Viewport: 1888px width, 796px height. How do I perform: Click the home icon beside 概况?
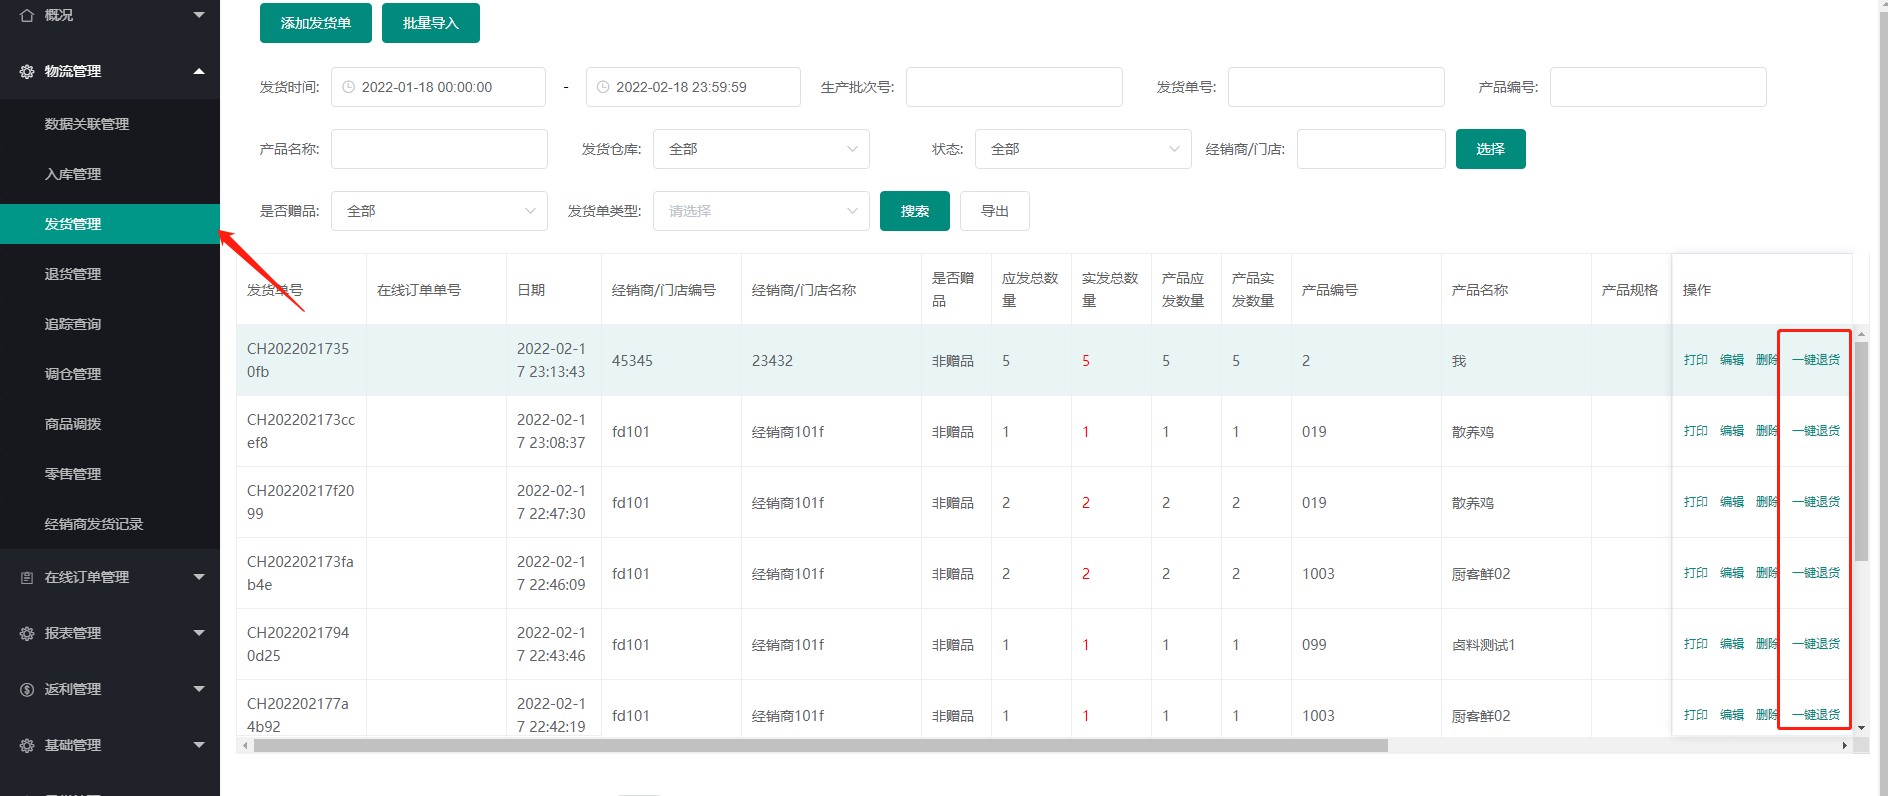[x=27, y=15]
